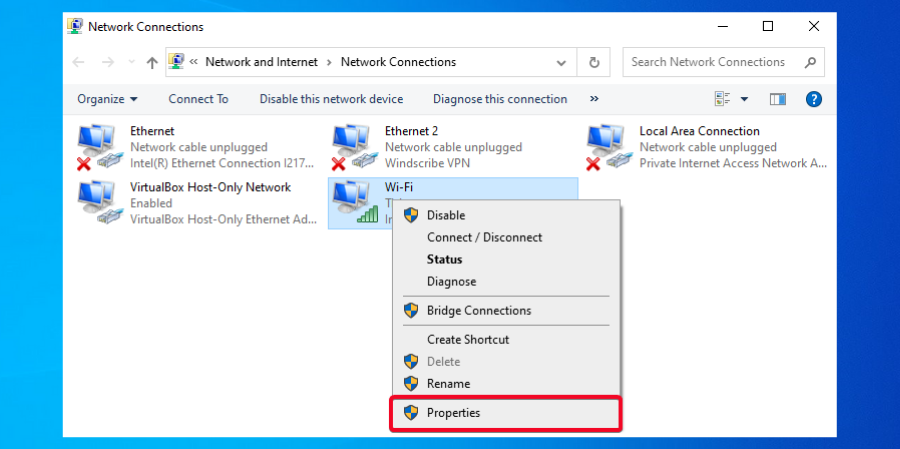The image size is (900, 449).
Task: Go forward with the forward arrow
Action: tap(108, 62)
